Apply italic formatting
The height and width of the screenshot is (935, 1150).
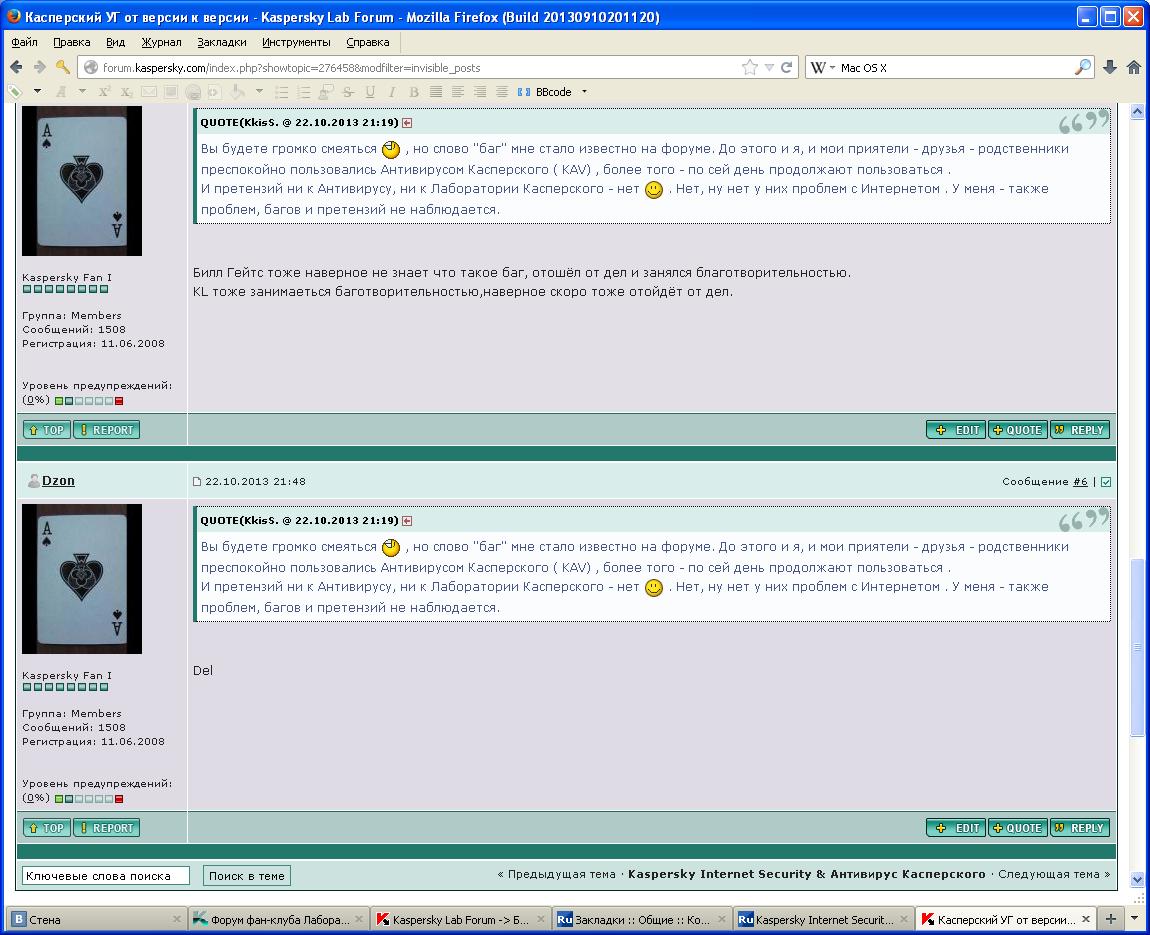tap(392, 92)
